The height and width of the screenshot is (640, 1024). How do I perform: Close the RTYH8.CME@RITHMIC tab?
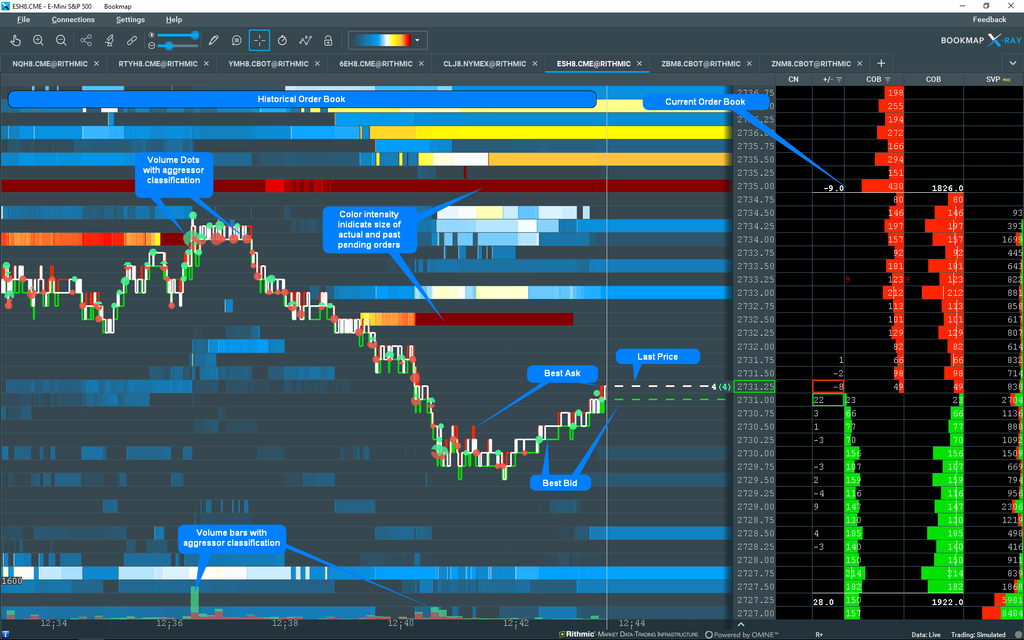pos(206,64)
